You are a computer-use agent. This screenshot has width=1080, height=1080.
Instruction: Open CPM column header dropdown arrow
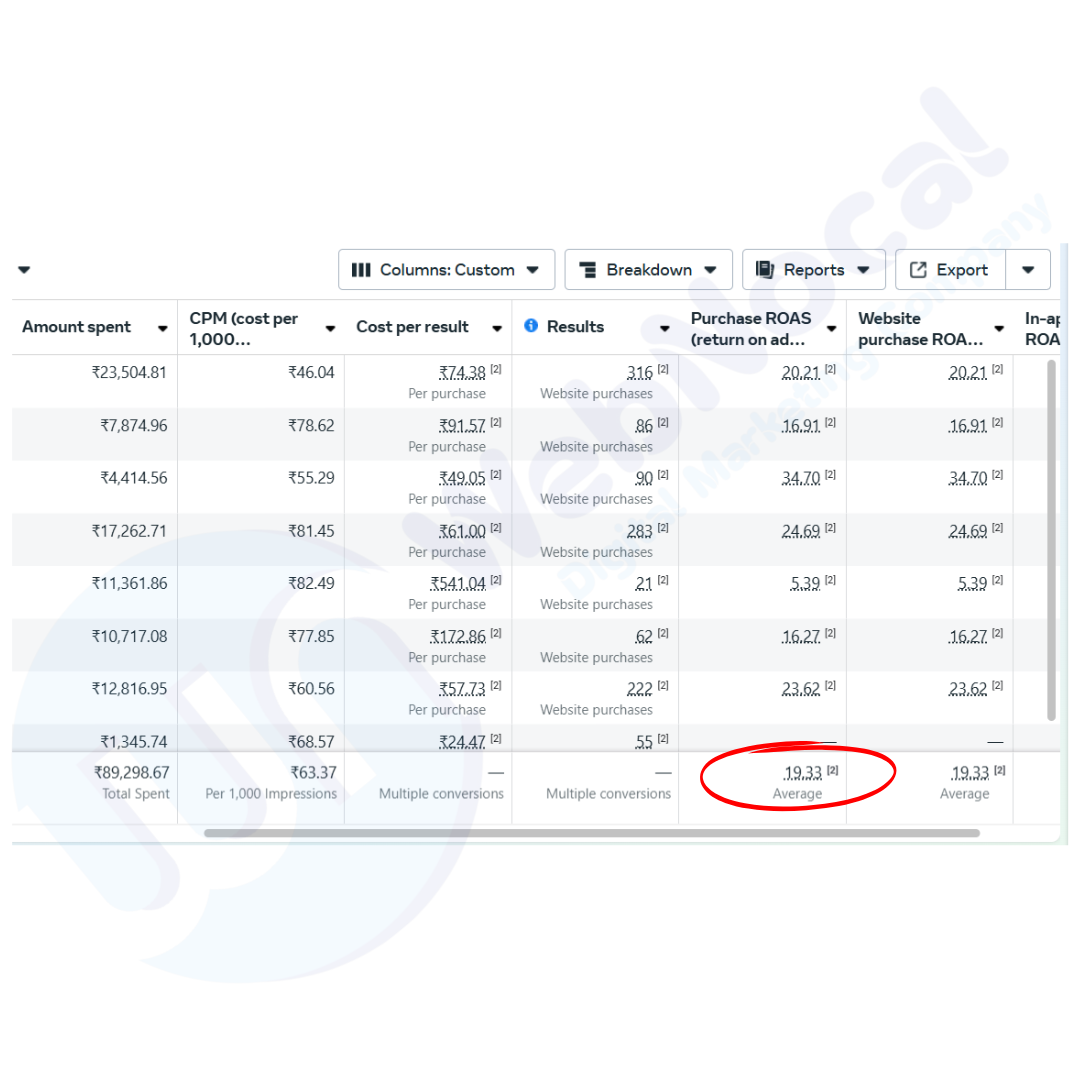tap(330, 328)
